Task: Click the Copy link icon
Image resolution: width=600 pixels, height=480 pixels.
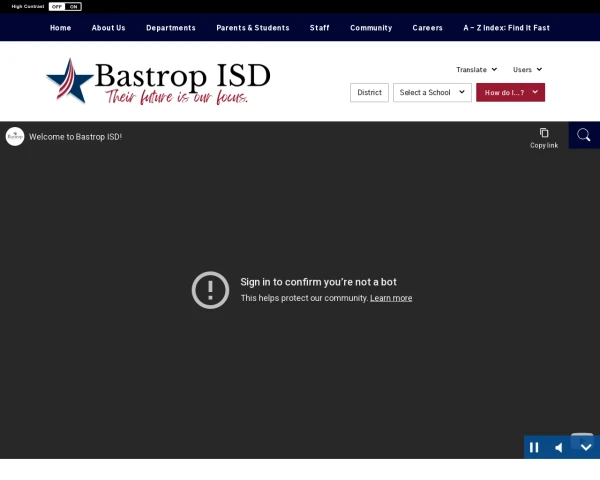Action: (544, 133)
